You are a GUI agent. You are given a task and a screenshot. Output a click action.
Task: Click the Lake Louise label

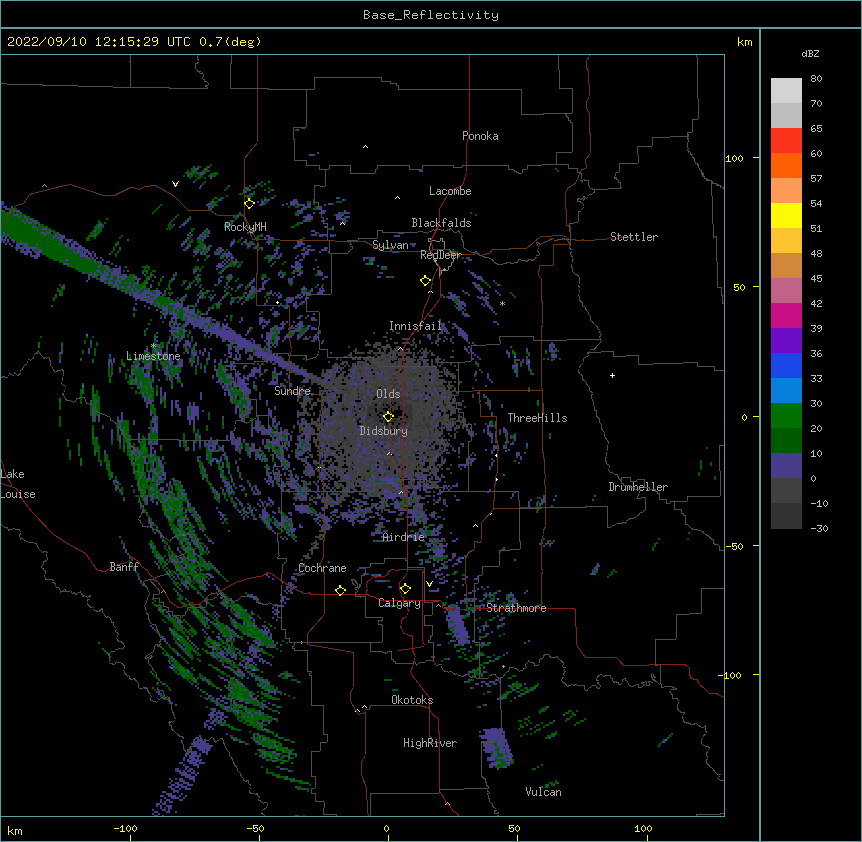tap(18, 484)
